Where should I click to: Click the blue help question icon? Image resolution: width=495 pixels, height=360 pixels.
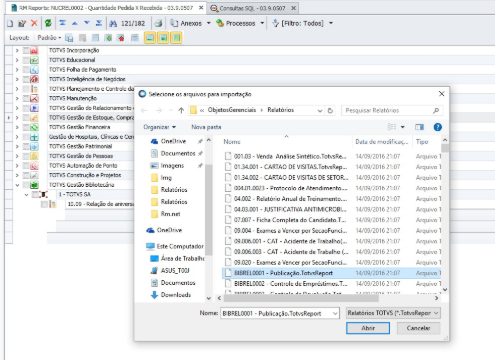(437, 127)
